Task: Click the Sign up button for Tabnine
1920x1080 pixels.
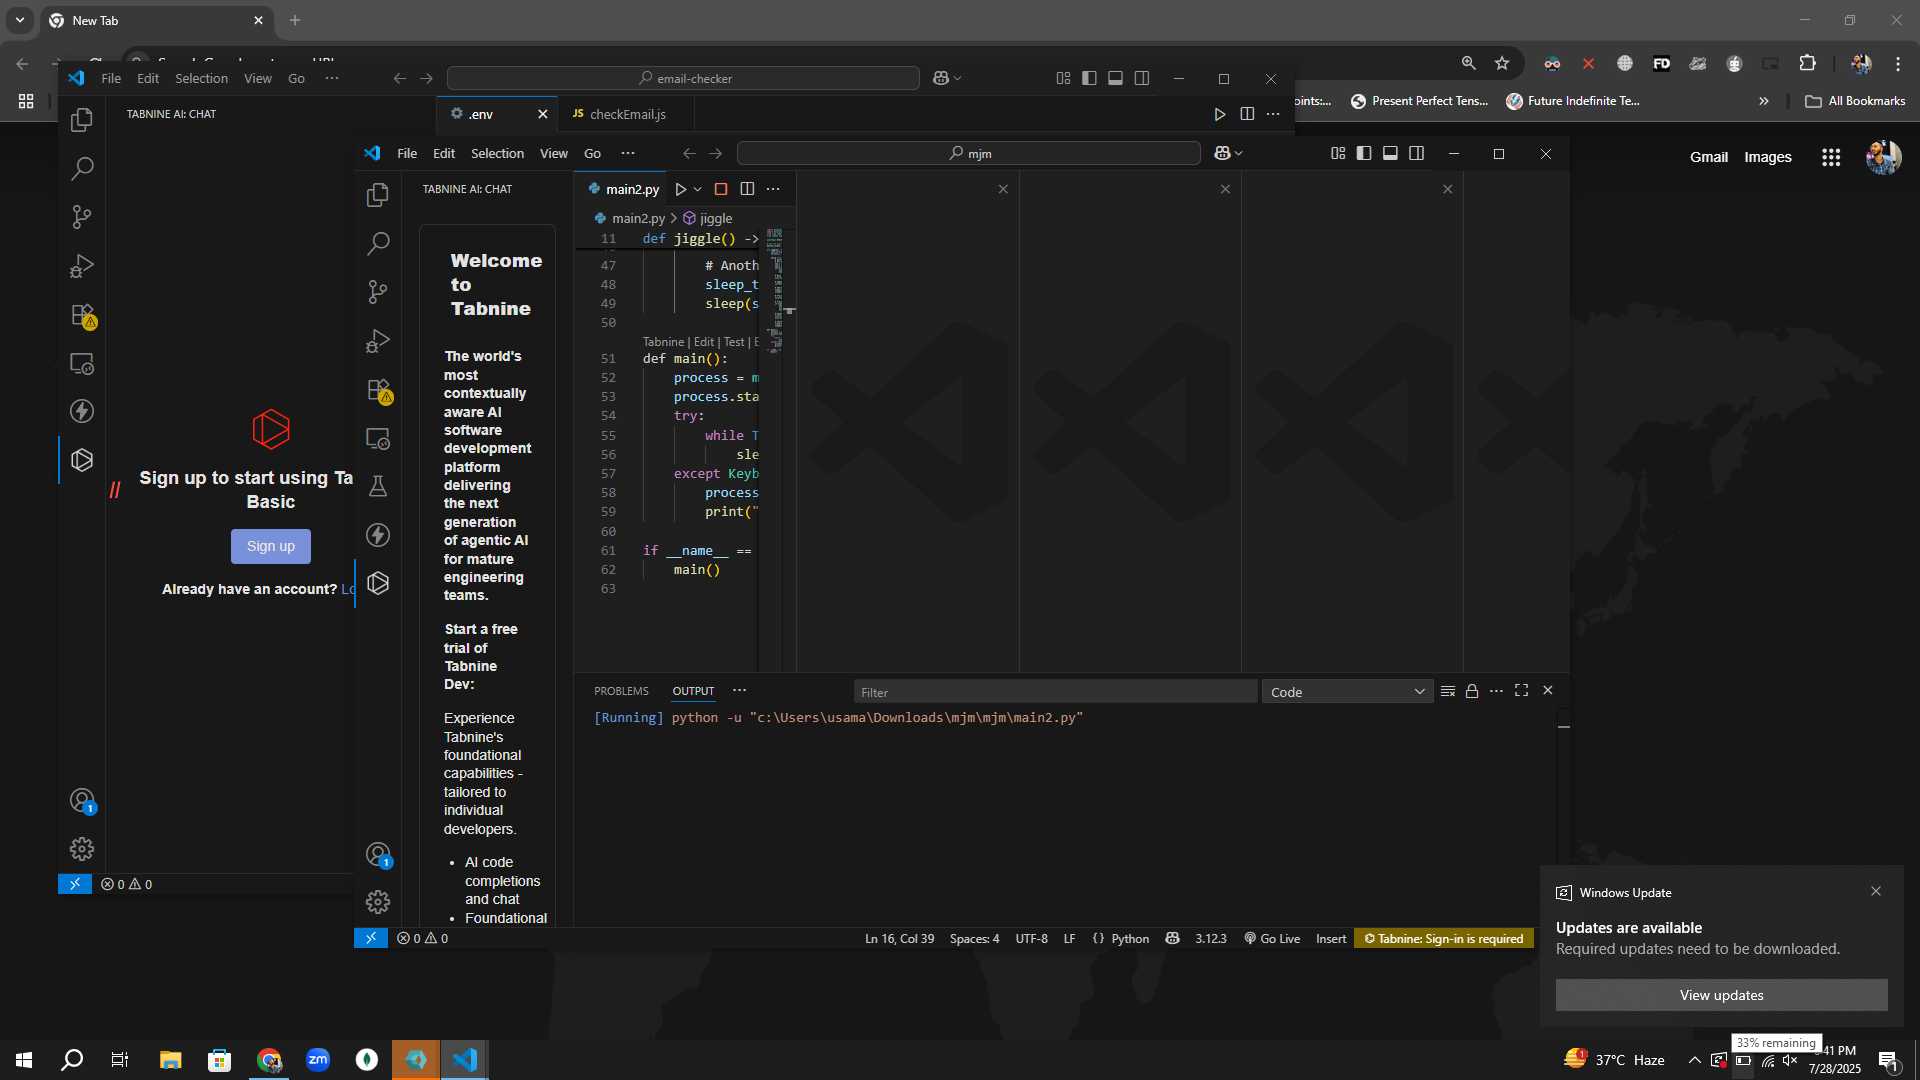Action: coord(271,546)
